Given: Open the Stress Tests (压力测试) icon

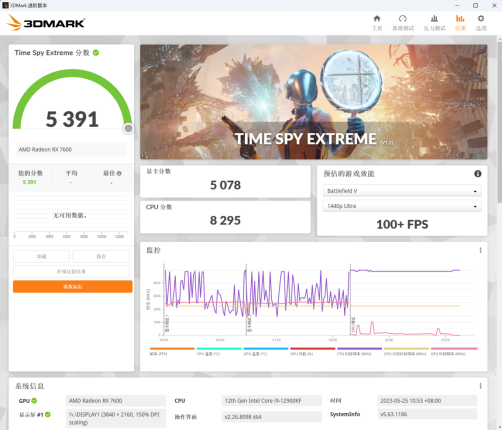Looking at the screenshot, I should tap(434, 22).
